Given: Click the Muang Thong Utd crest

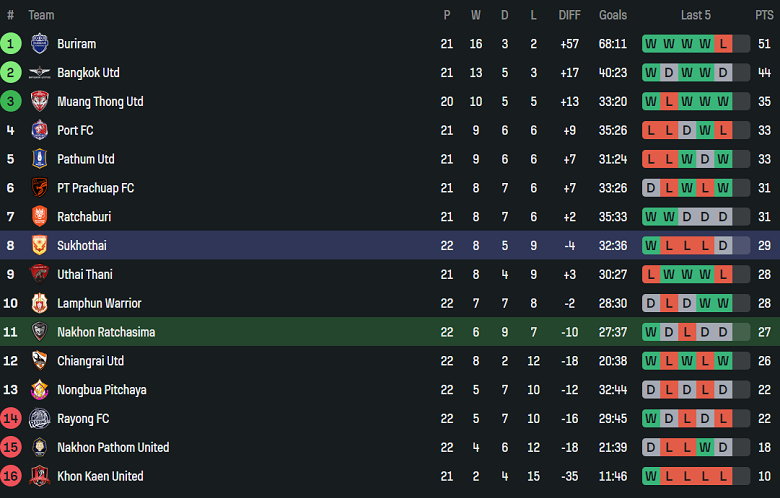Looking at the screenshot, I should tap(39, 101).
